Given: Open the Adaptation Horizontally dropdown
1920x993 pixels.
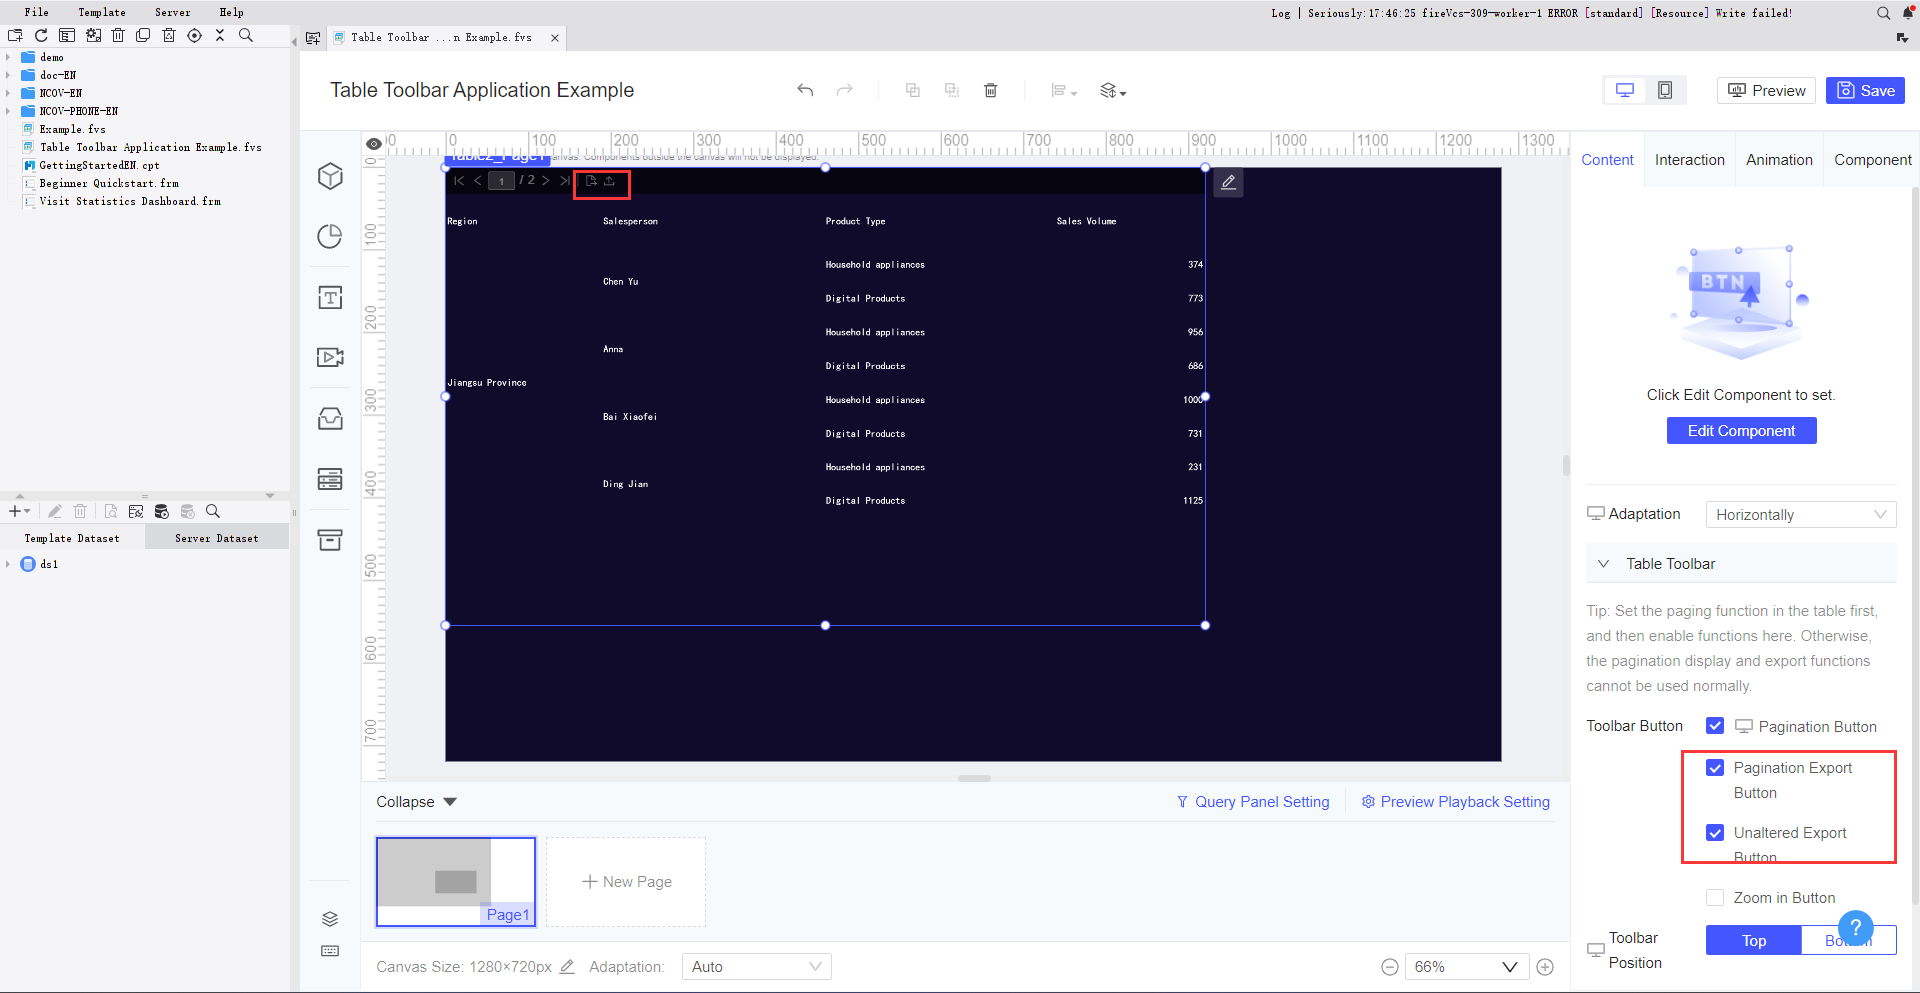Looking at the screenshot, I should coord(1800,515).
